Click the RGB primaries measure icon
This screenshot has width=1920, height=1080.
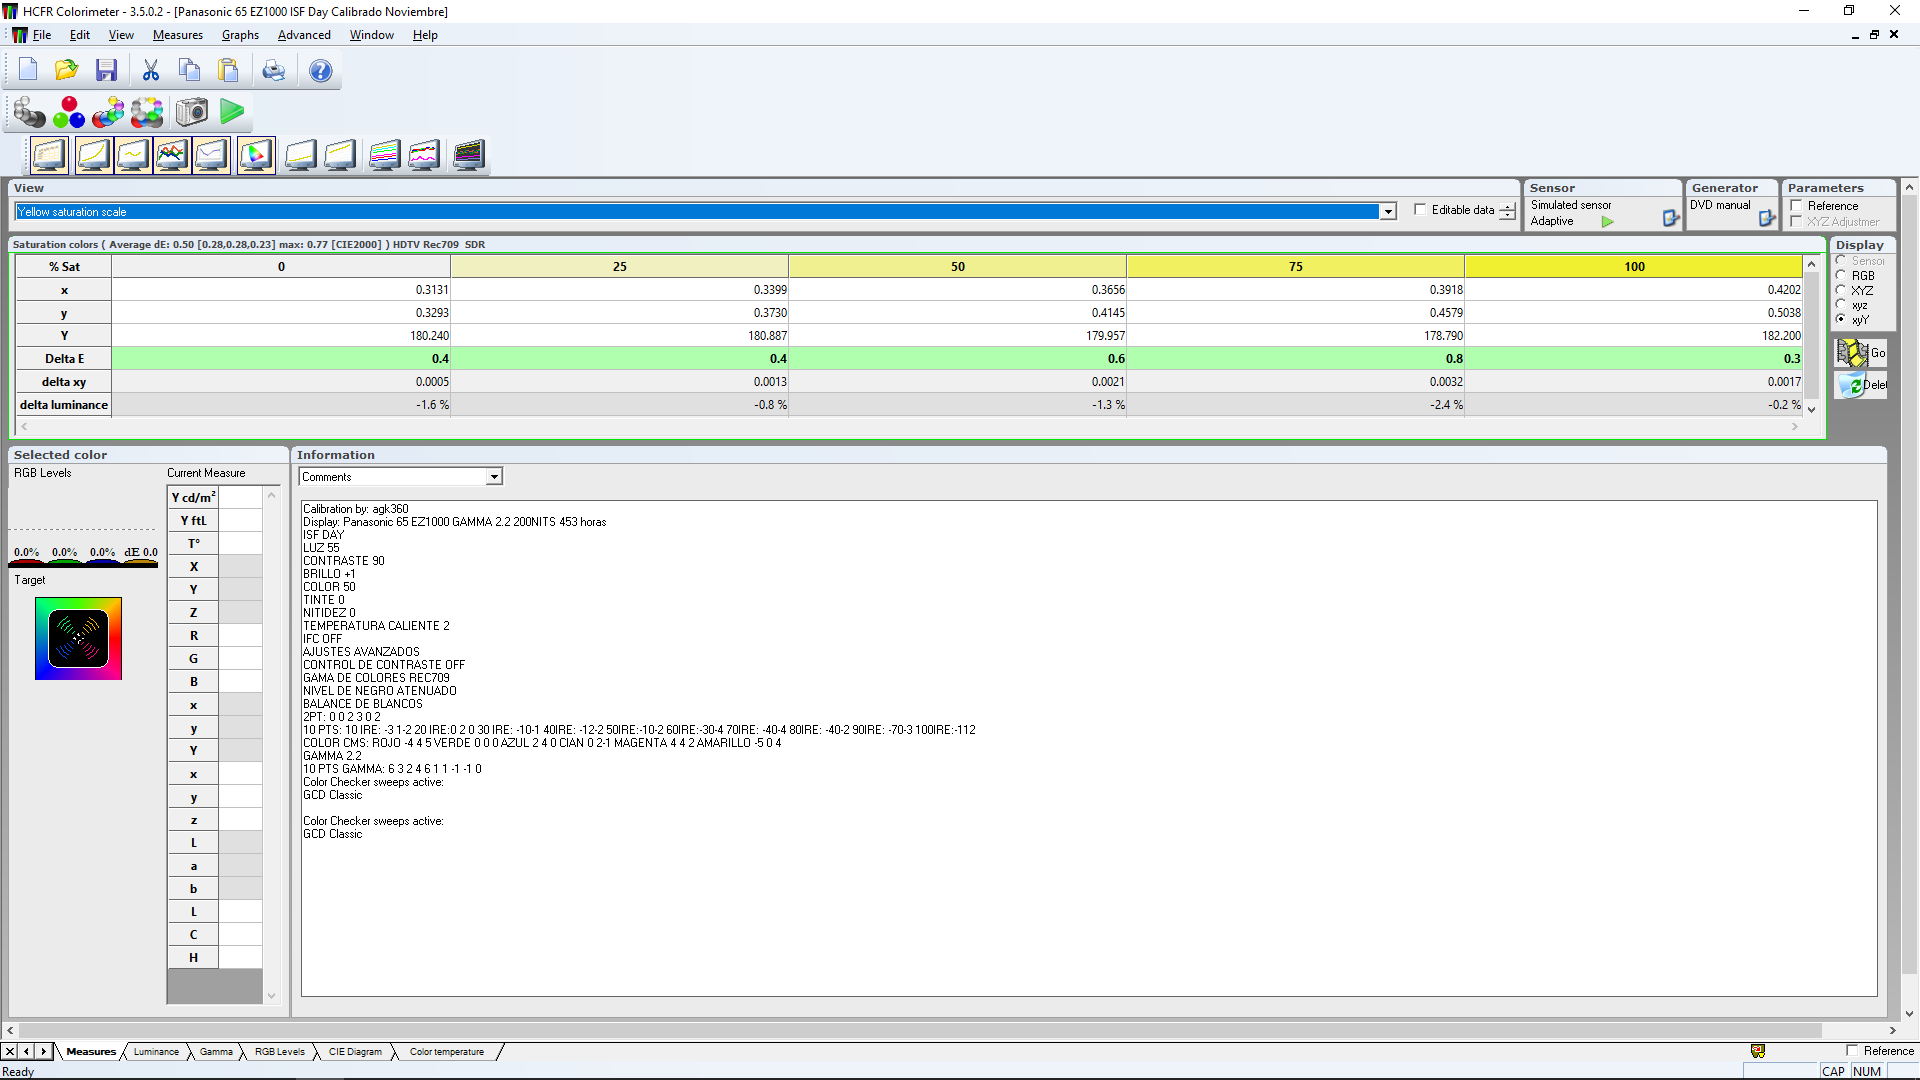[x=68, y=112]
